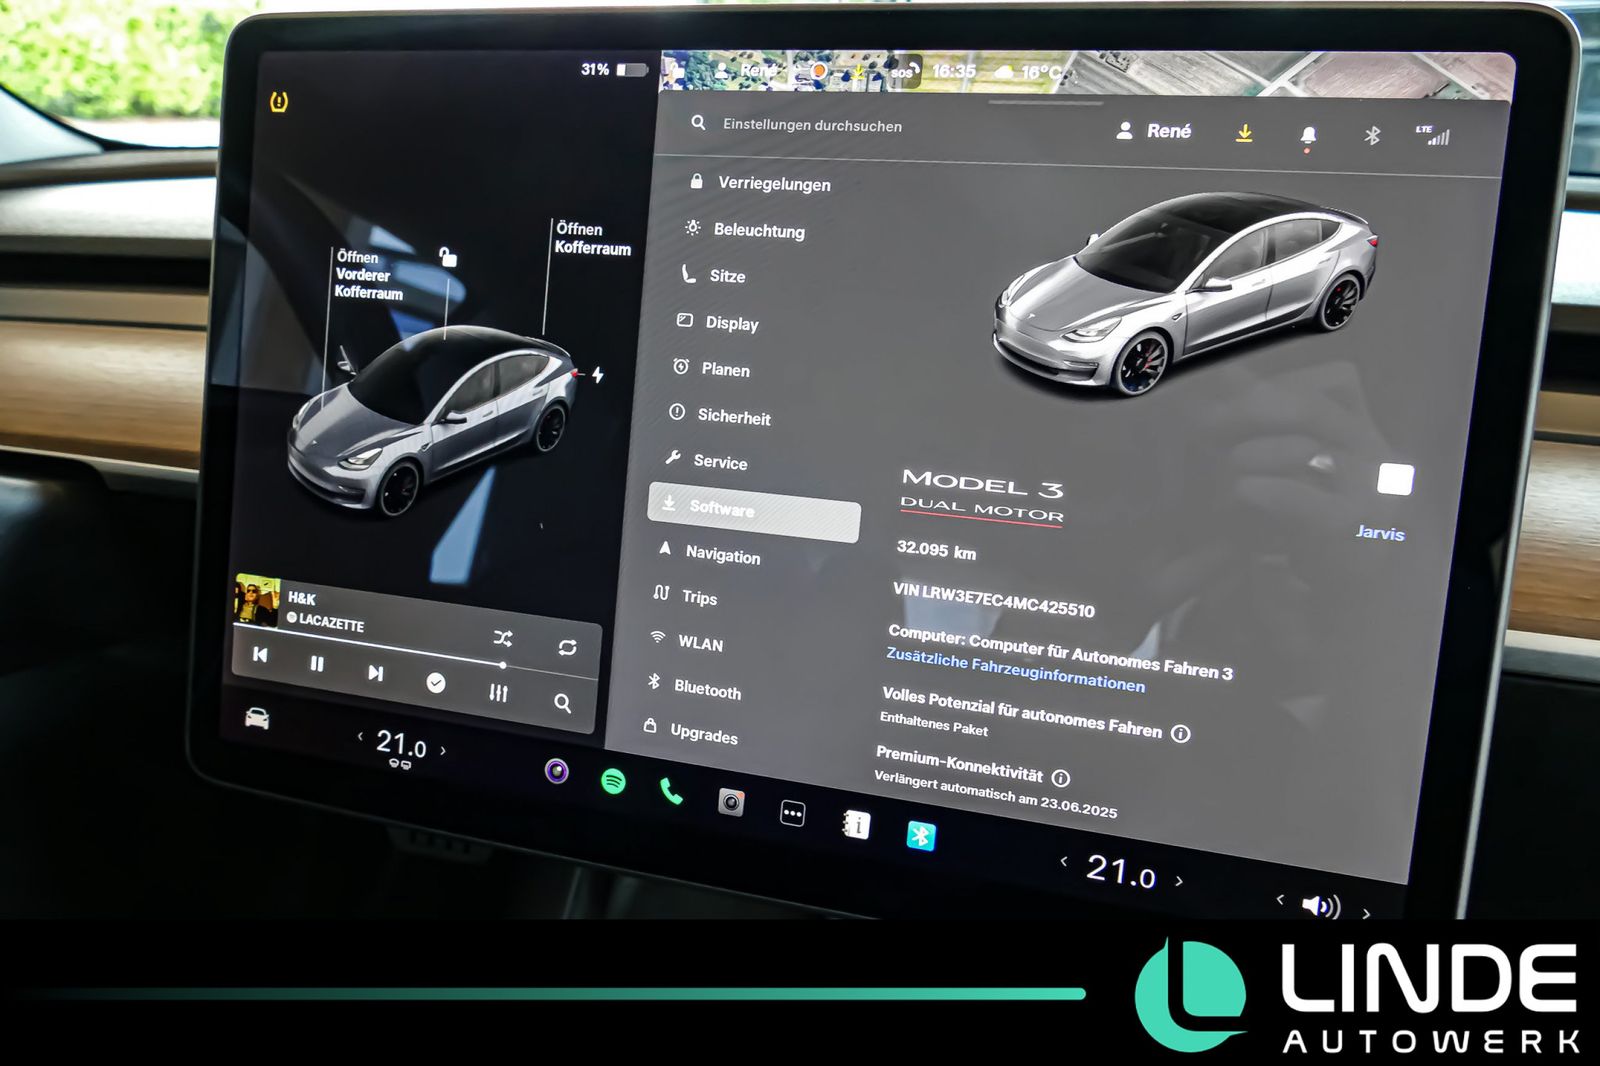1600x1066 pixels.
Task: Open the Beleuchtung settings menu
Action: [745, 229]
